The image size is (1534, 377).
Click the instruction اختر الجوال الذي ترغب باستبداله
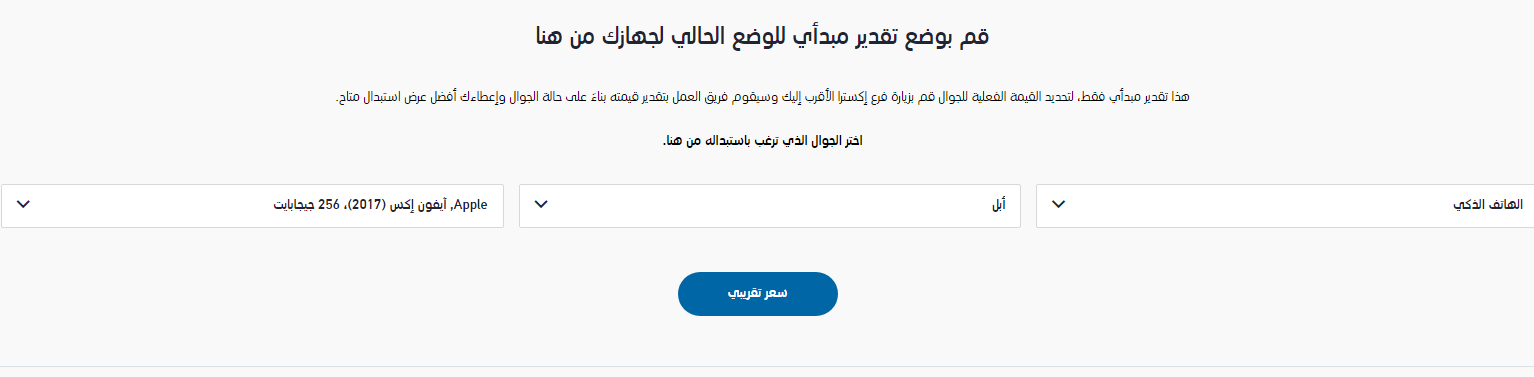[762, 141]
